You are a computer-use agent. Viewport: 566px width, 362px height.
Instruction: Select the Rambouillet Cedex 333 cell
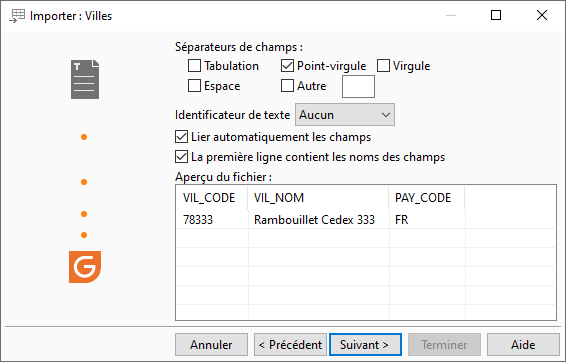pos(314,219)
